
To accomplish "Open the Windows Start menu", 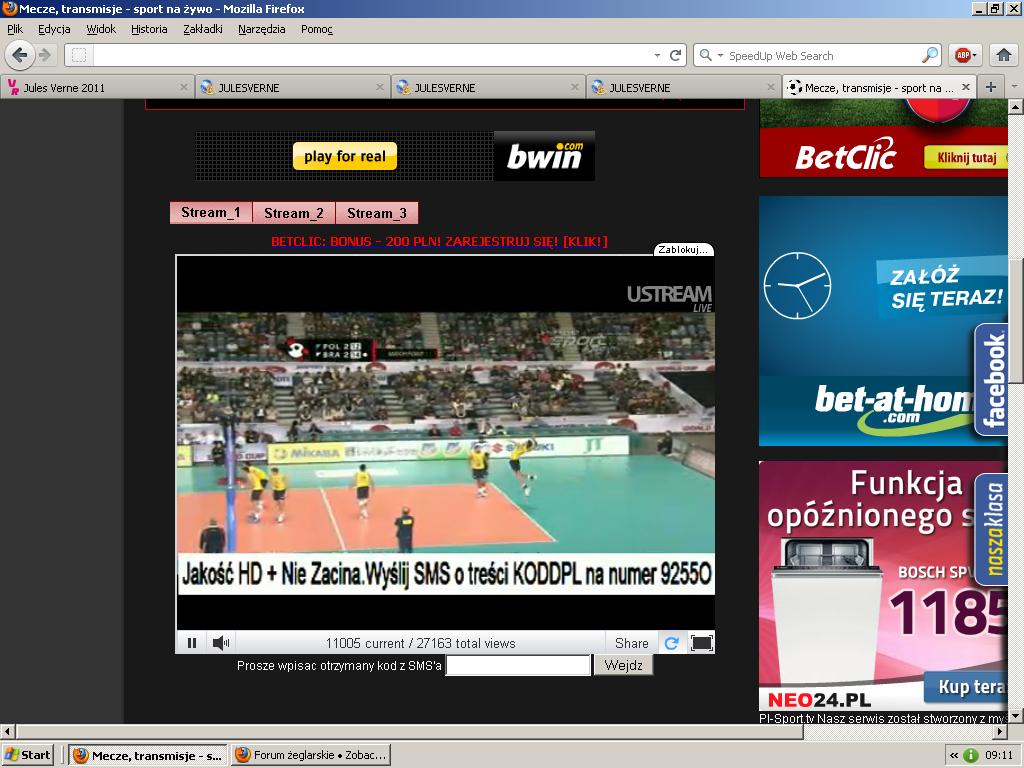I will coord(28,755).
